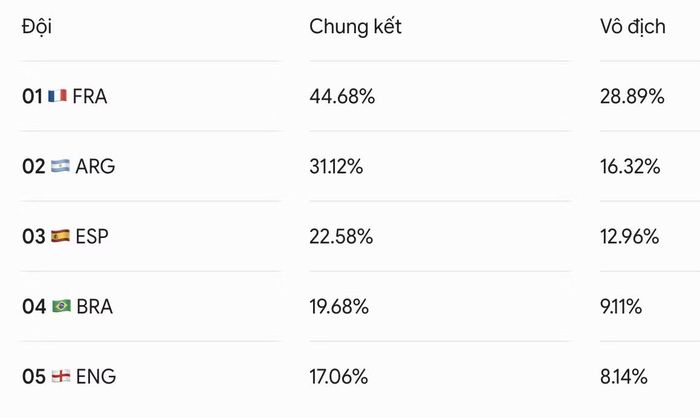Open the ESP team entry

(65, 236)
